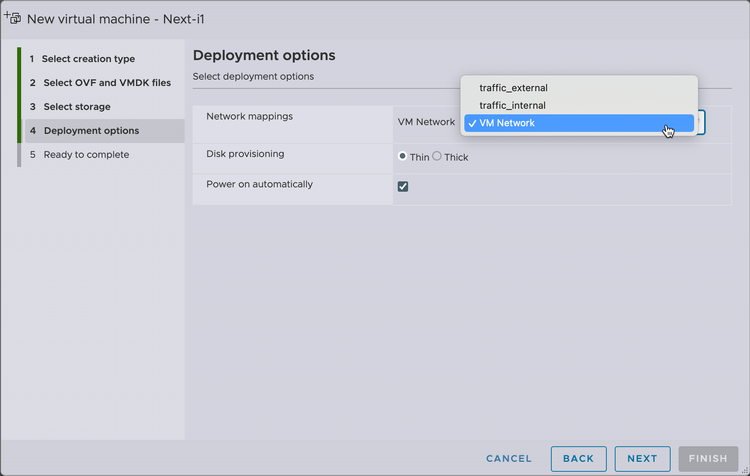Select traffic_external from the network dropdown
The height and width of the screenshot is (476, 750).
click(513, 88)
